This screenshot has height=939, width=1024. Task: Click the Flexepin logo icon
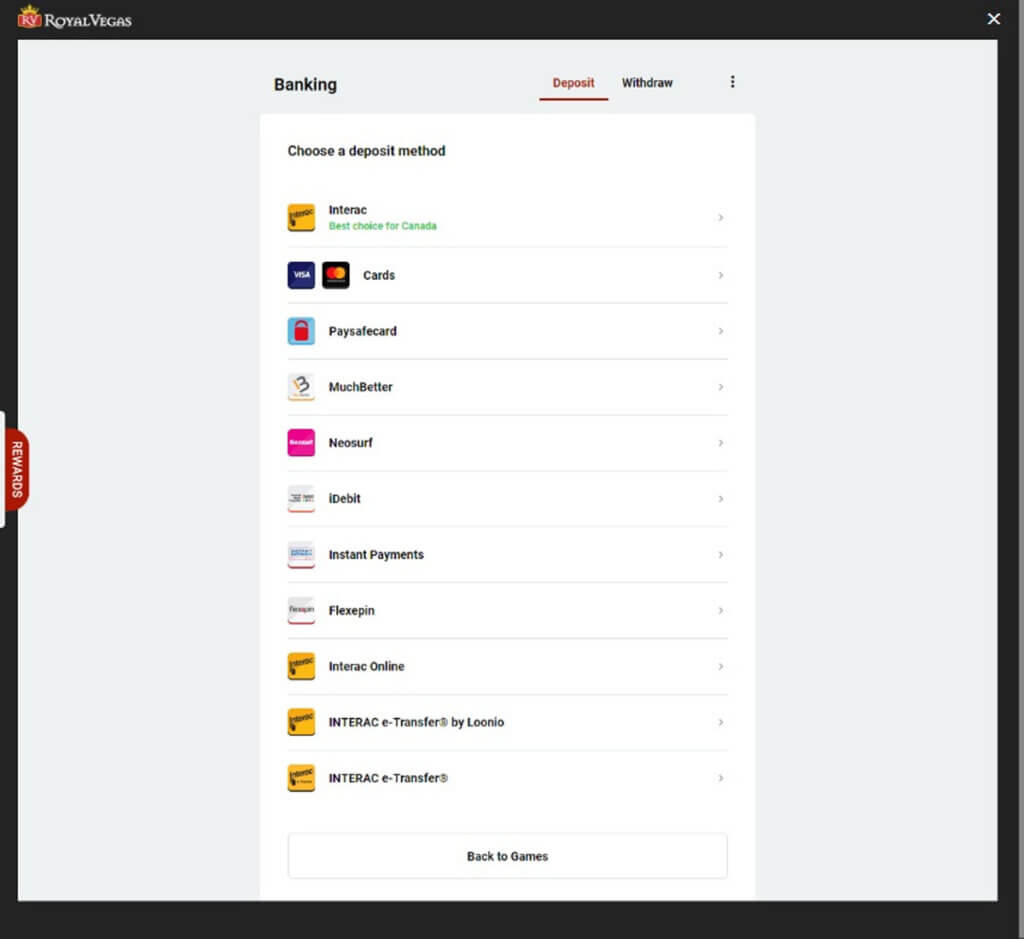point(301,610)
